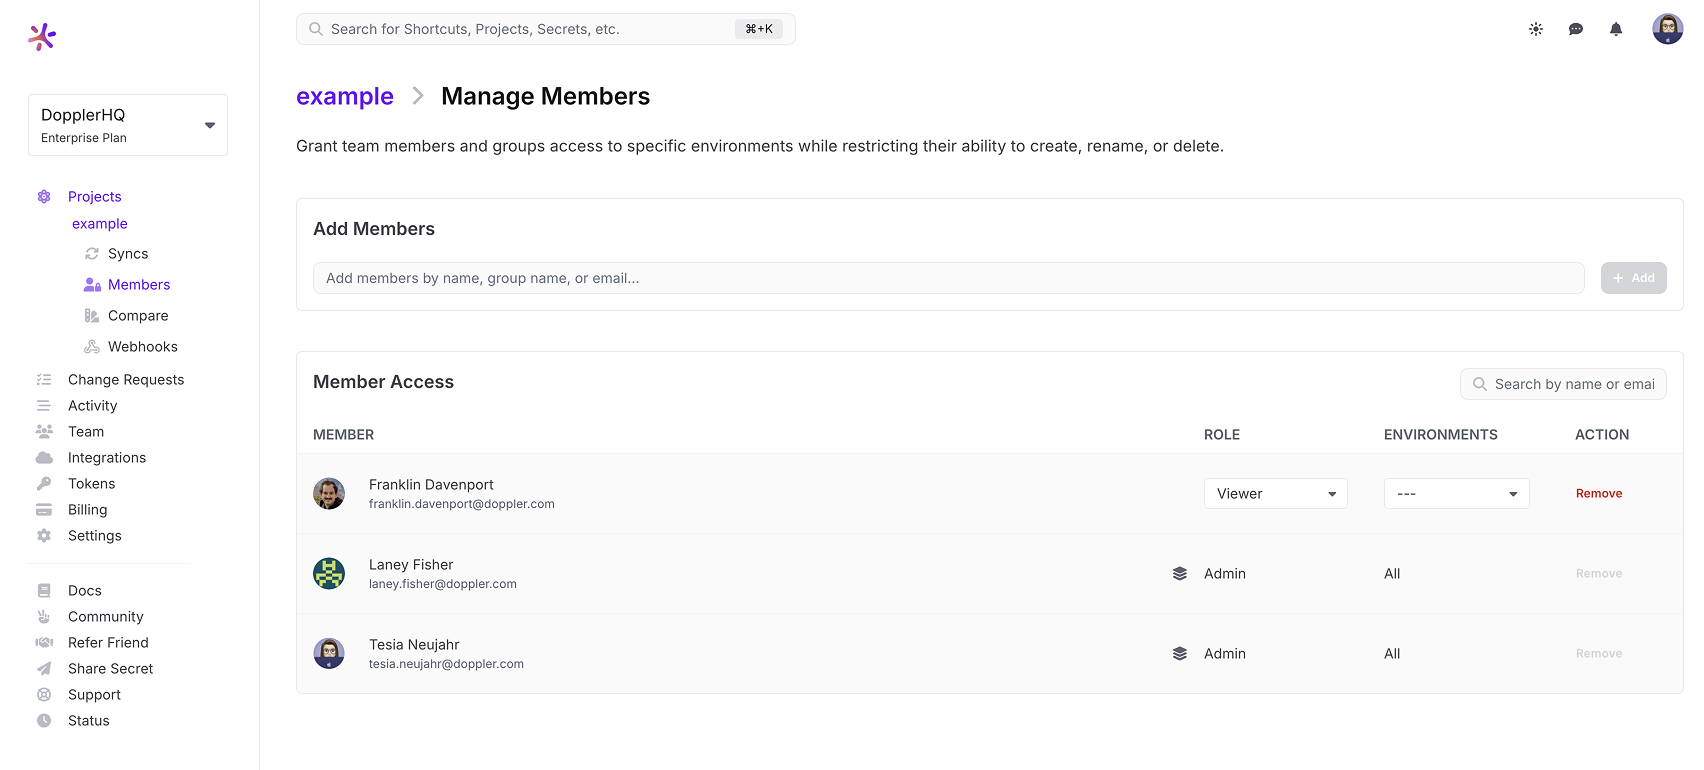Click the Integrations sidebar label
1704x770 pixels.
[x=107, y=458]
